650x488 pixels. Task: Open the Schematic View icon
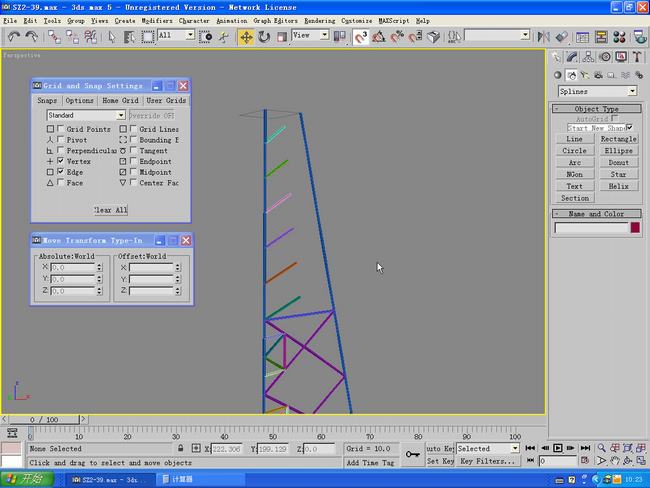pos(601,37)
